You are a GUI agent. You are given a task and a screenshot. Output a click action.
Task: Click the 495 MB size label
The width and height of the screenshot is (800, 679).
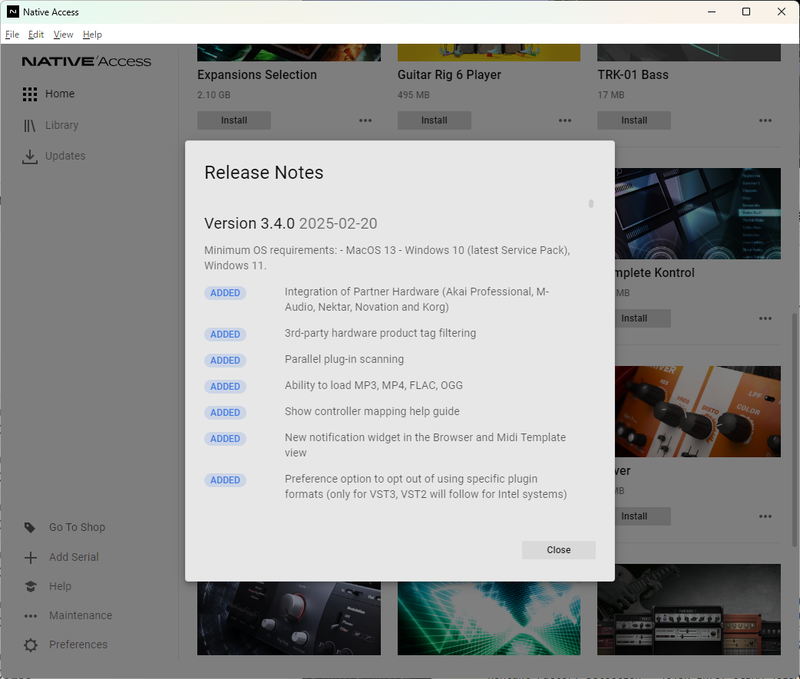413,95
